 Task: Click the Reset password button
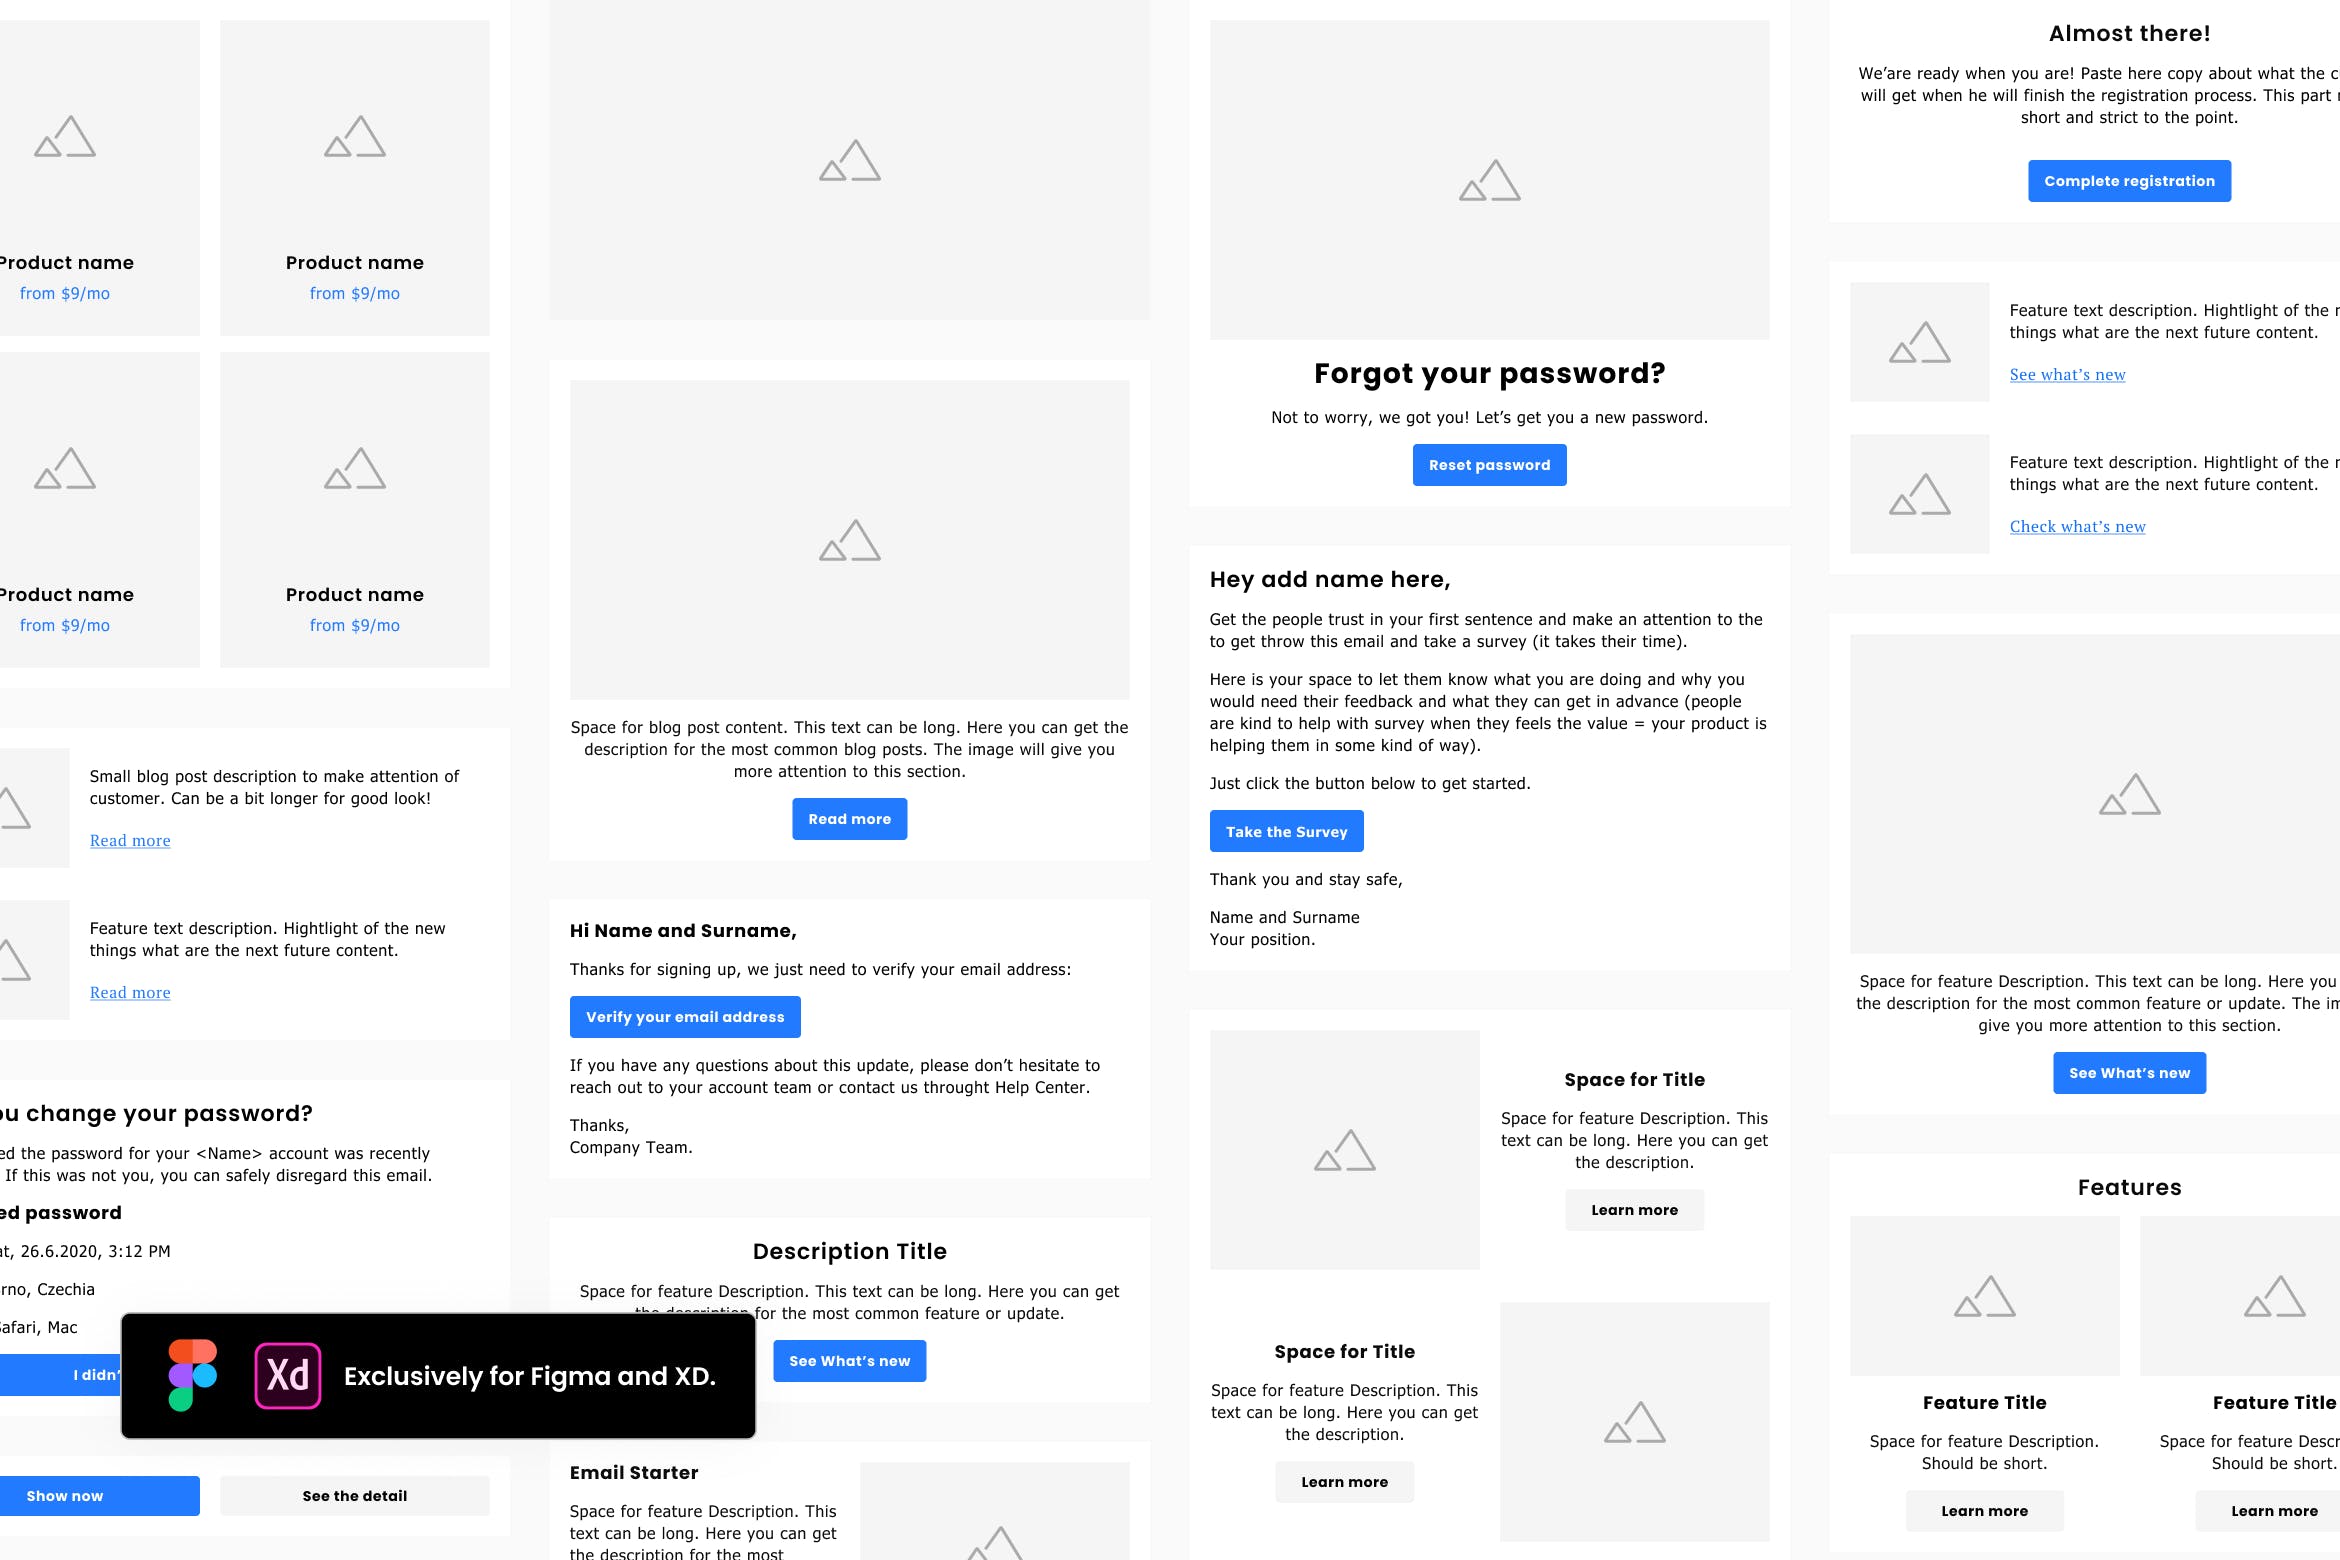click(1489, 465)
